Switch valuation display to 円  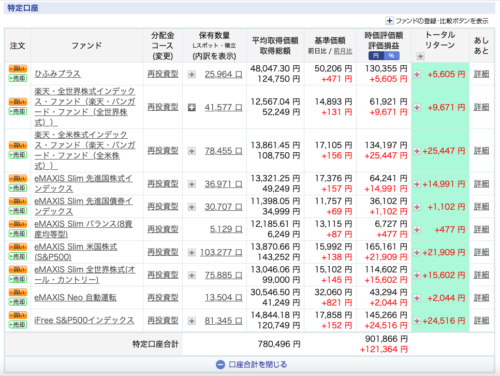pyautogui.click(x=376, y=56)
